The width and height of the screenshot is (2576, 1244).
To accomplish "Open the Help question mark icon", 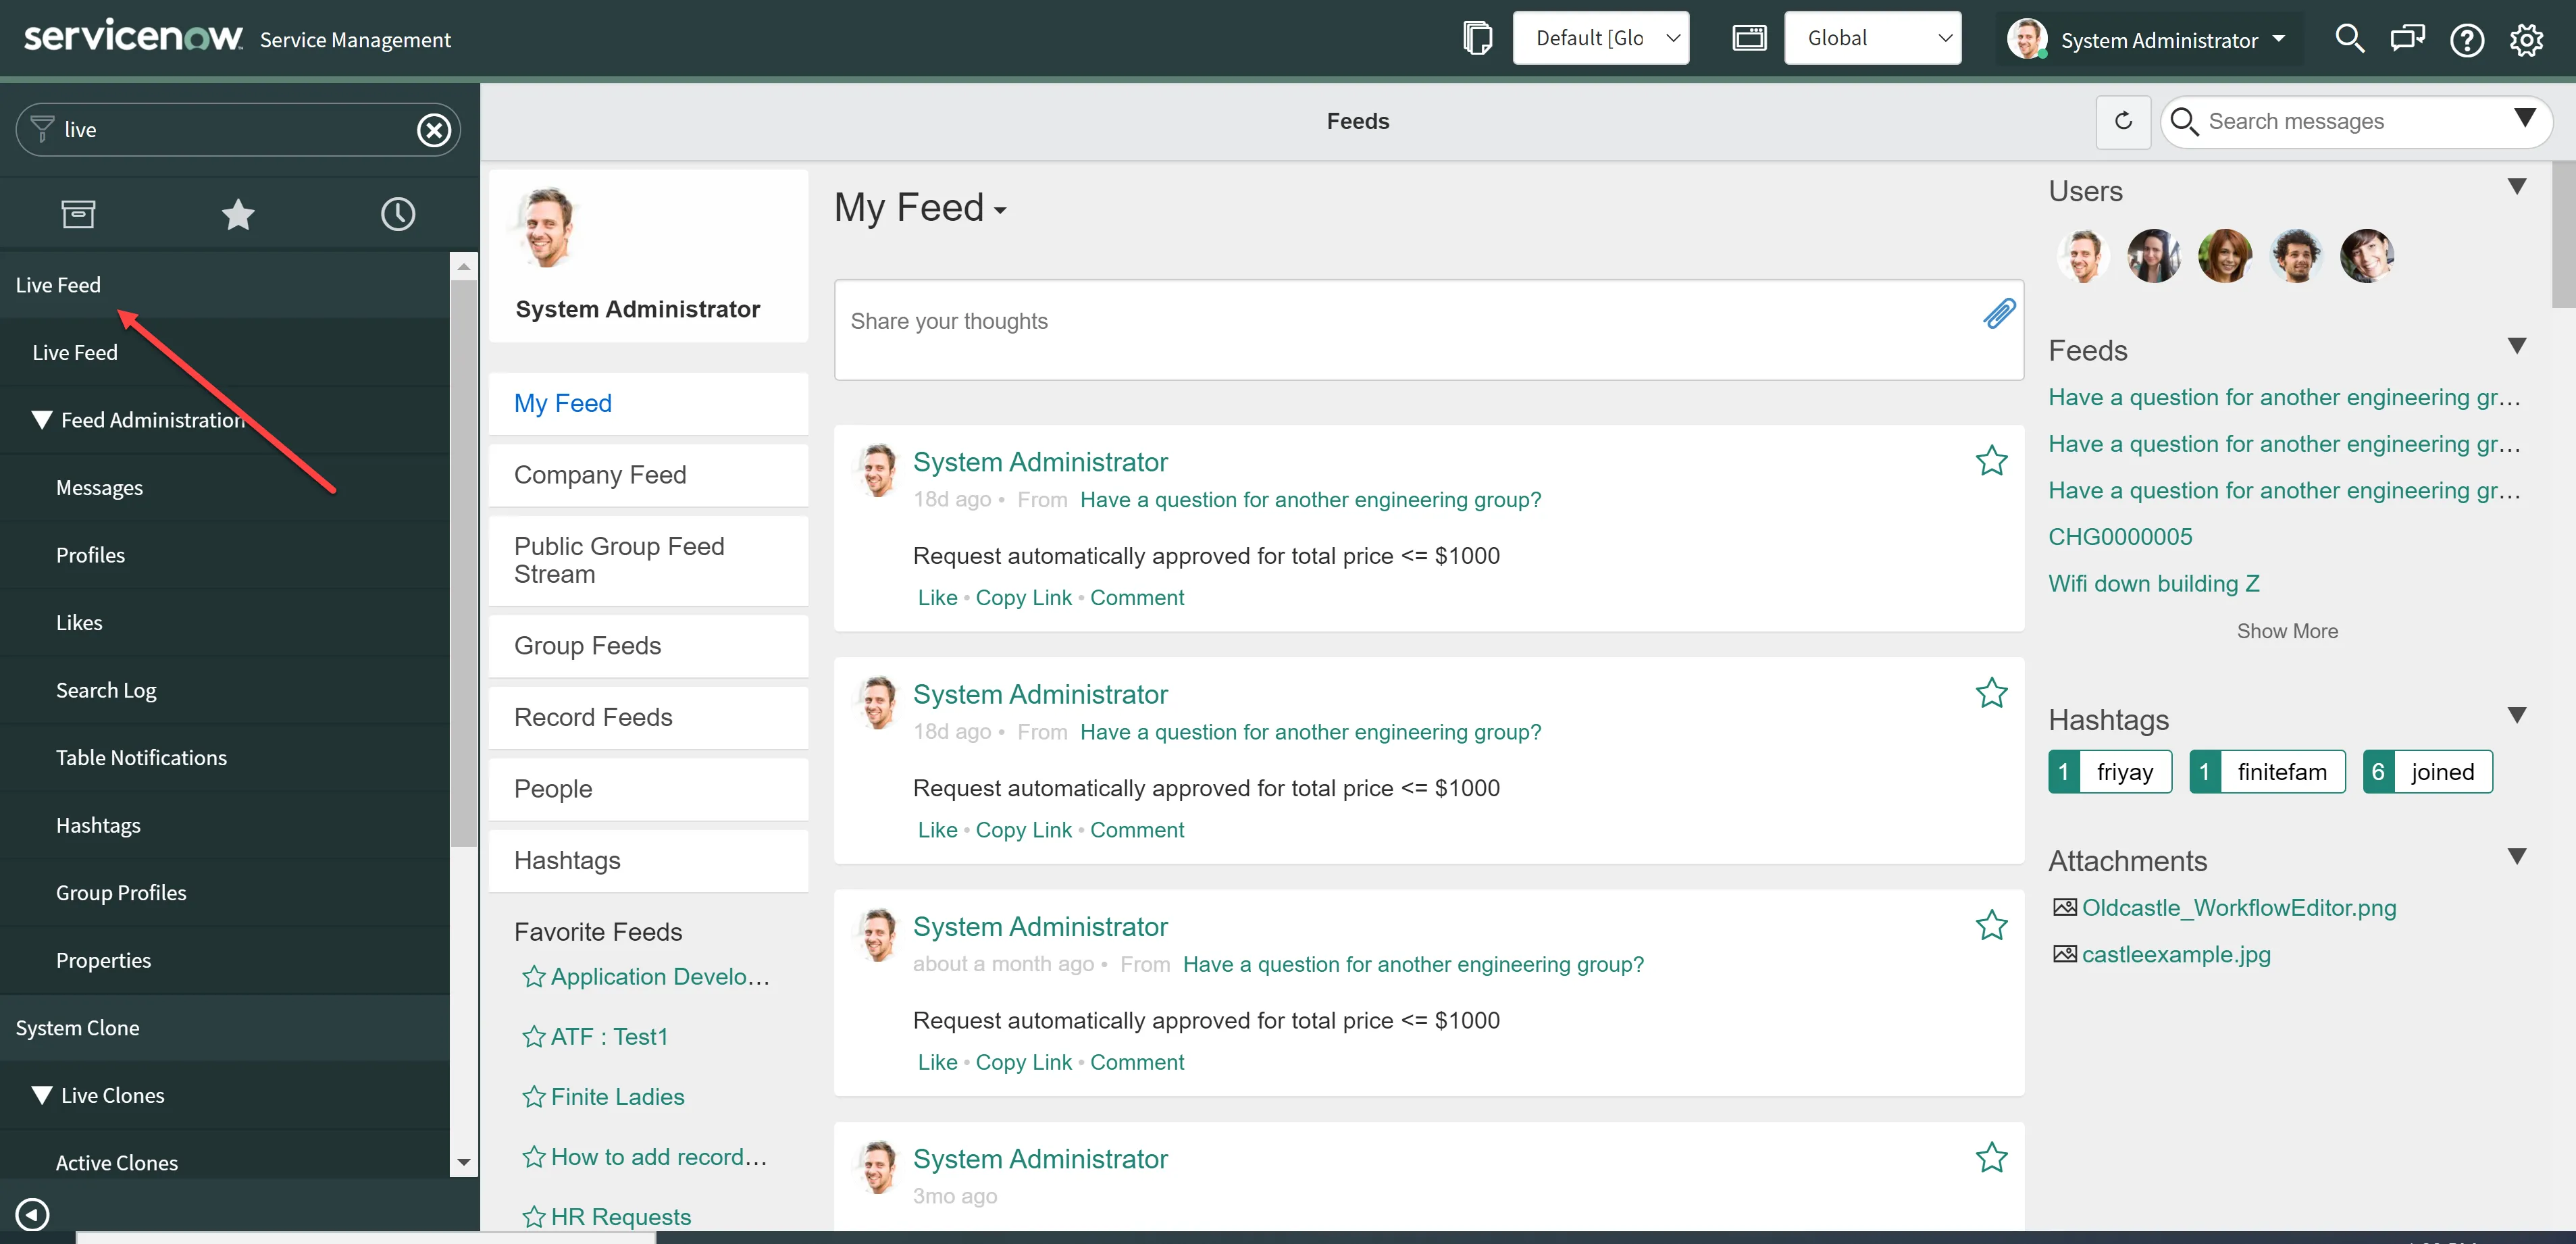I will 2466,40.
